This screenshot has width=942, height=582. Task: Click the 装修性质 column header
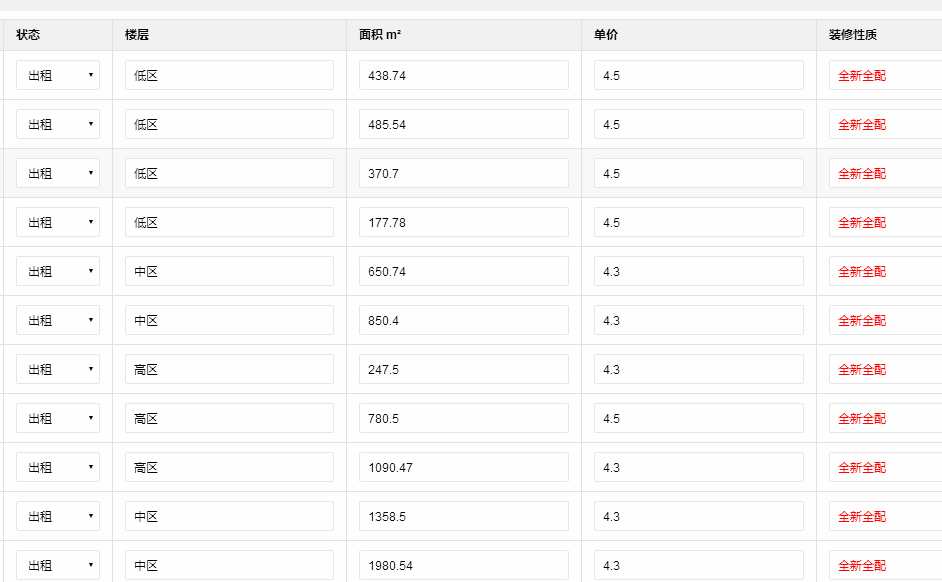[853, 35]
